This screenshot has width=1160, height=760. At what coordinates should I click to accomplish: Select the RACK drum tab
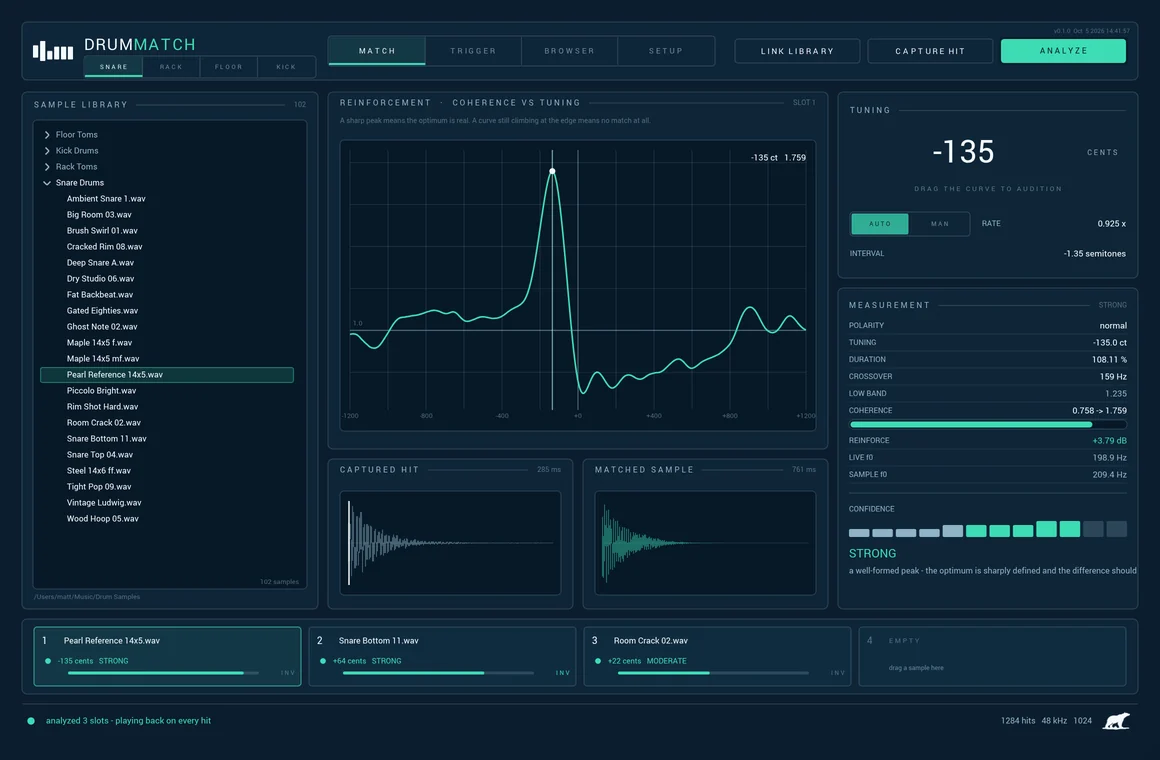click(171, 67)
